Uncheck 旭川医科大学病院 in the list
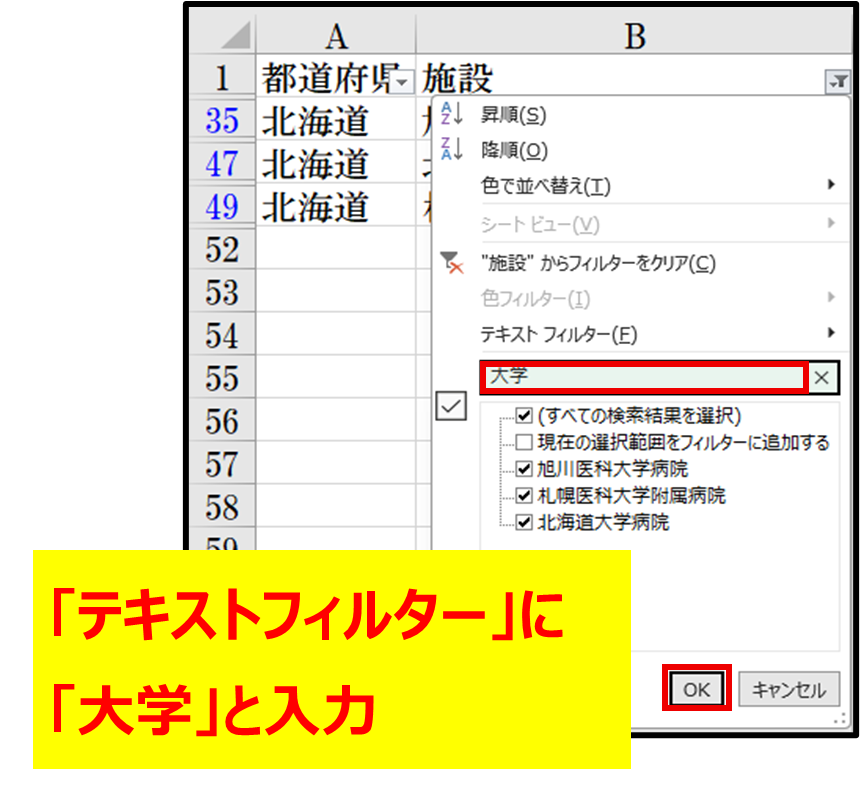Viewport: 860px width, 803px height. pyautogui.click(x=524, y=468)
